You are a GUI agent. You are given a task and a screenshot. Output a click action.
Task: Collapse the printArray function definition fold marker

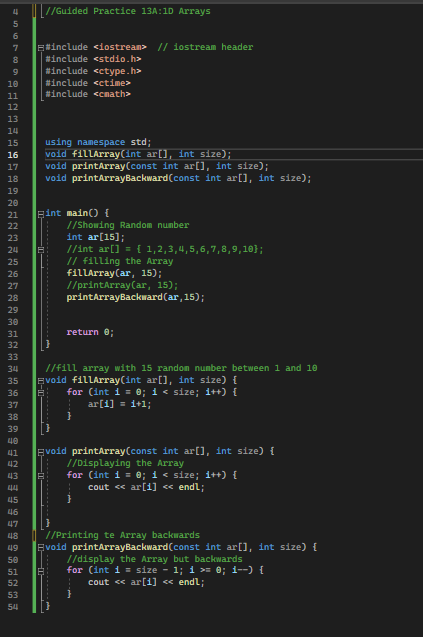coord(41,452)
